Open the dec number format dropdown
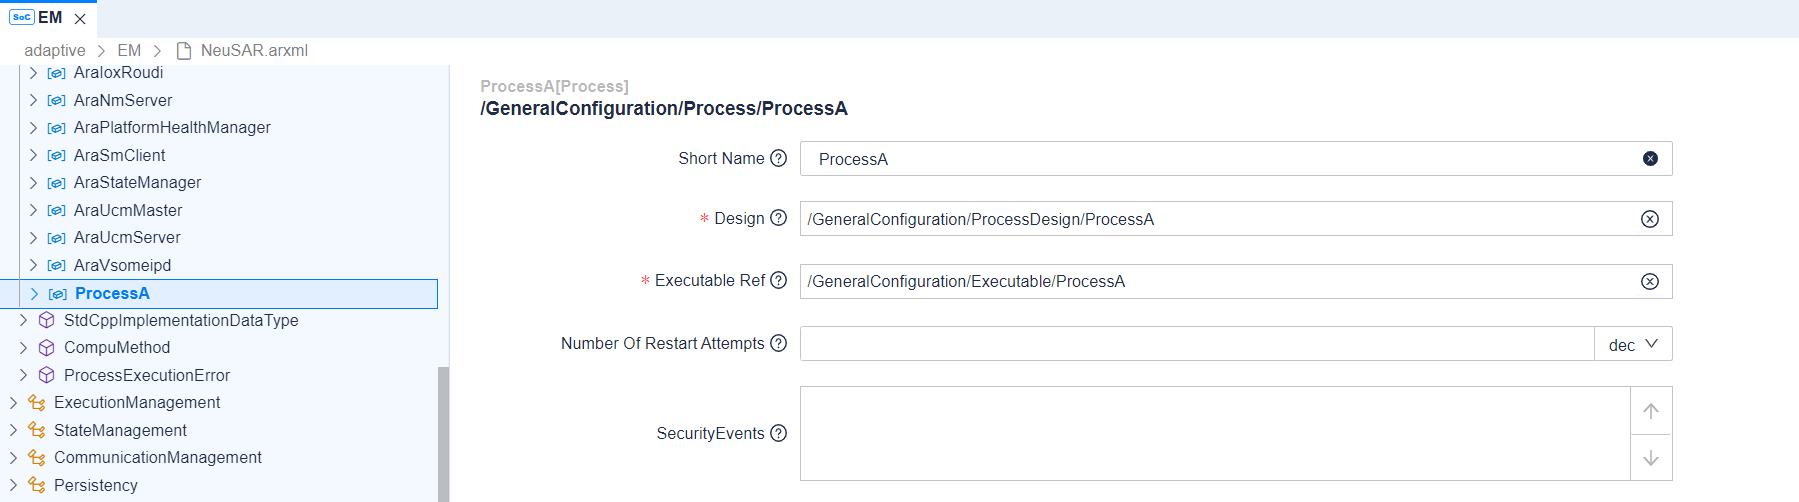1799x502 pixels. (1633, 344)
